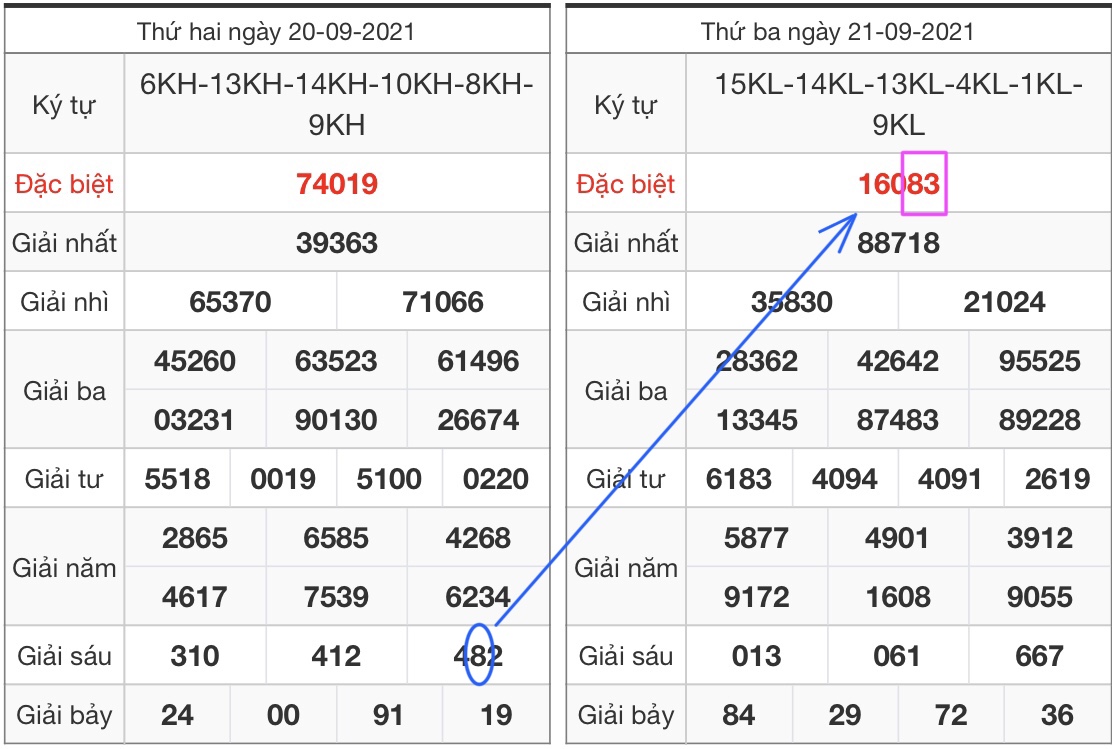Click the Tuesday 21-09-2021 table header
Screen dimensions: 1112x749
click(837, 31)
